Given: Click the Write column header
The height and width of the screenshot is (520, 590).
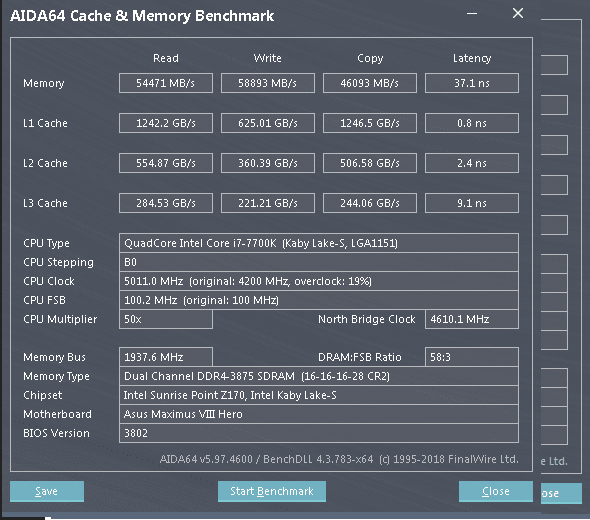Looking at the screenshot, I should [268, 58].
